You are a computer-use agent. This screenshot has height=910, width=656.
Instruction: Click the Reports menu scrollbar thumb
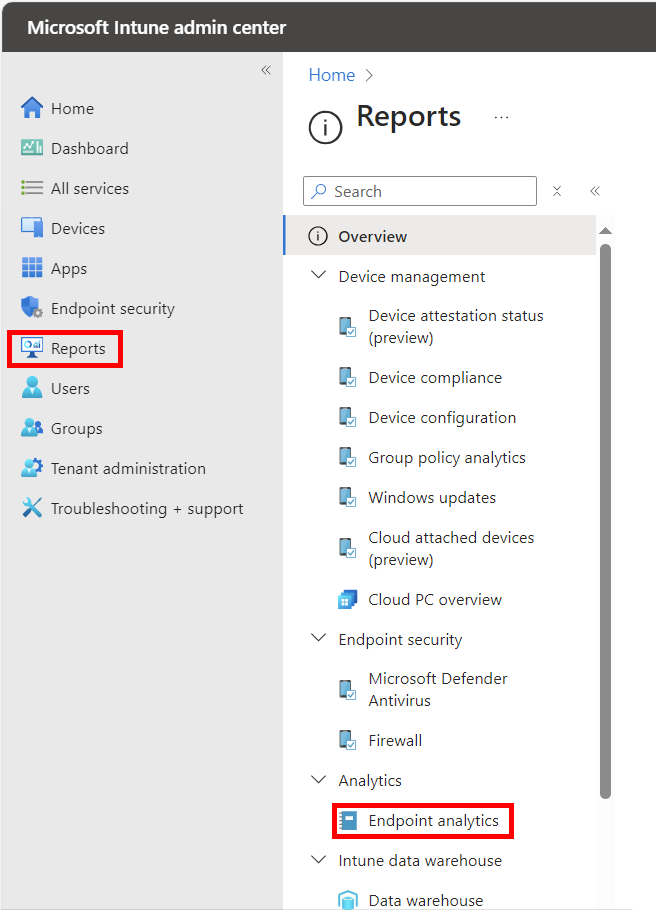(605, 521)
